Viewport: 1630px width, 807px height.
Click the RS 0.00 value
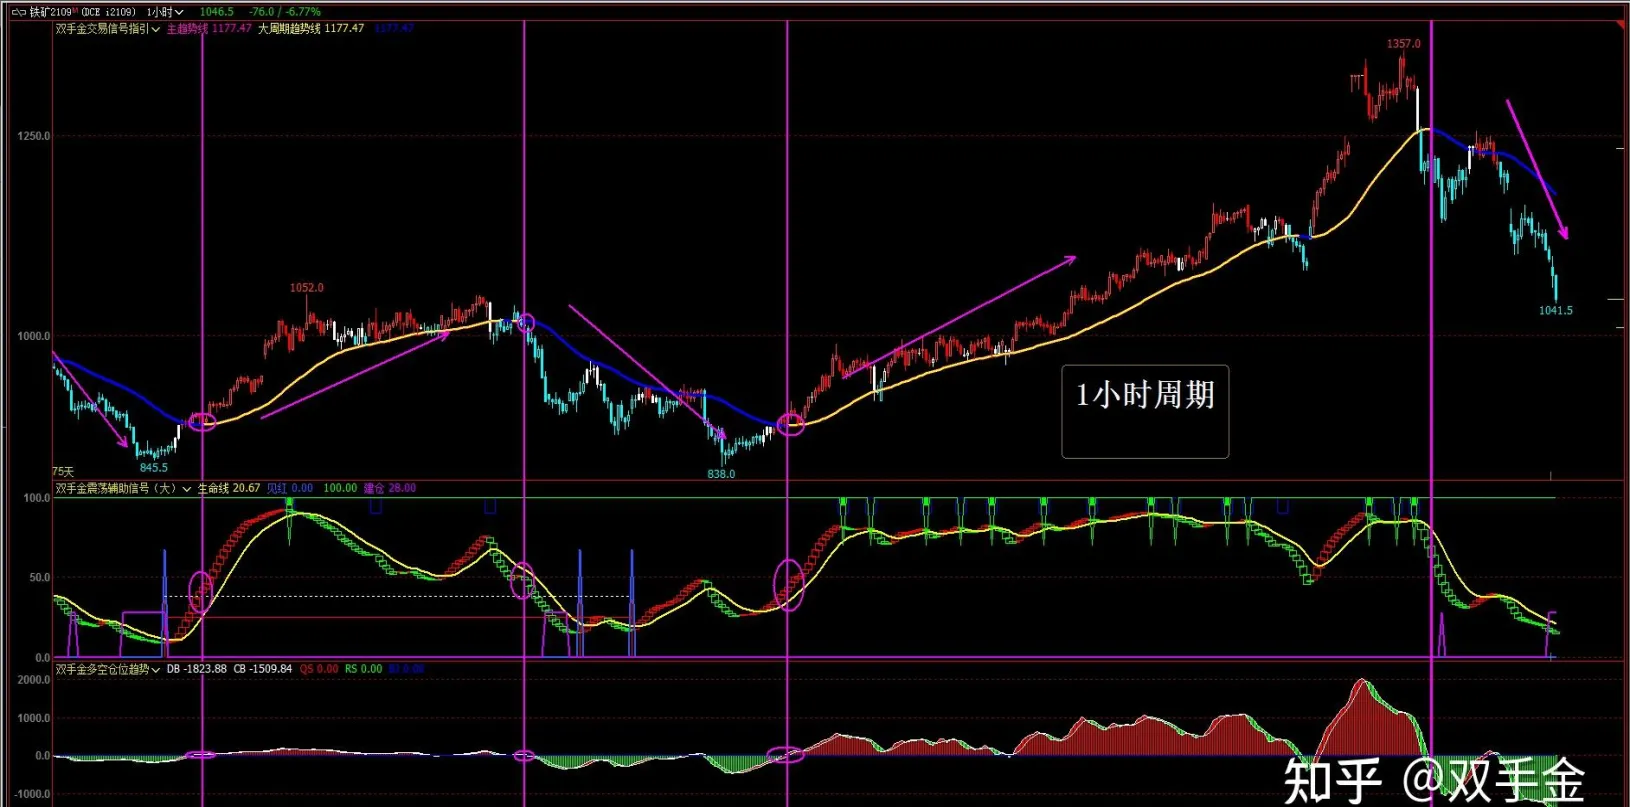(x=364, y=669)
